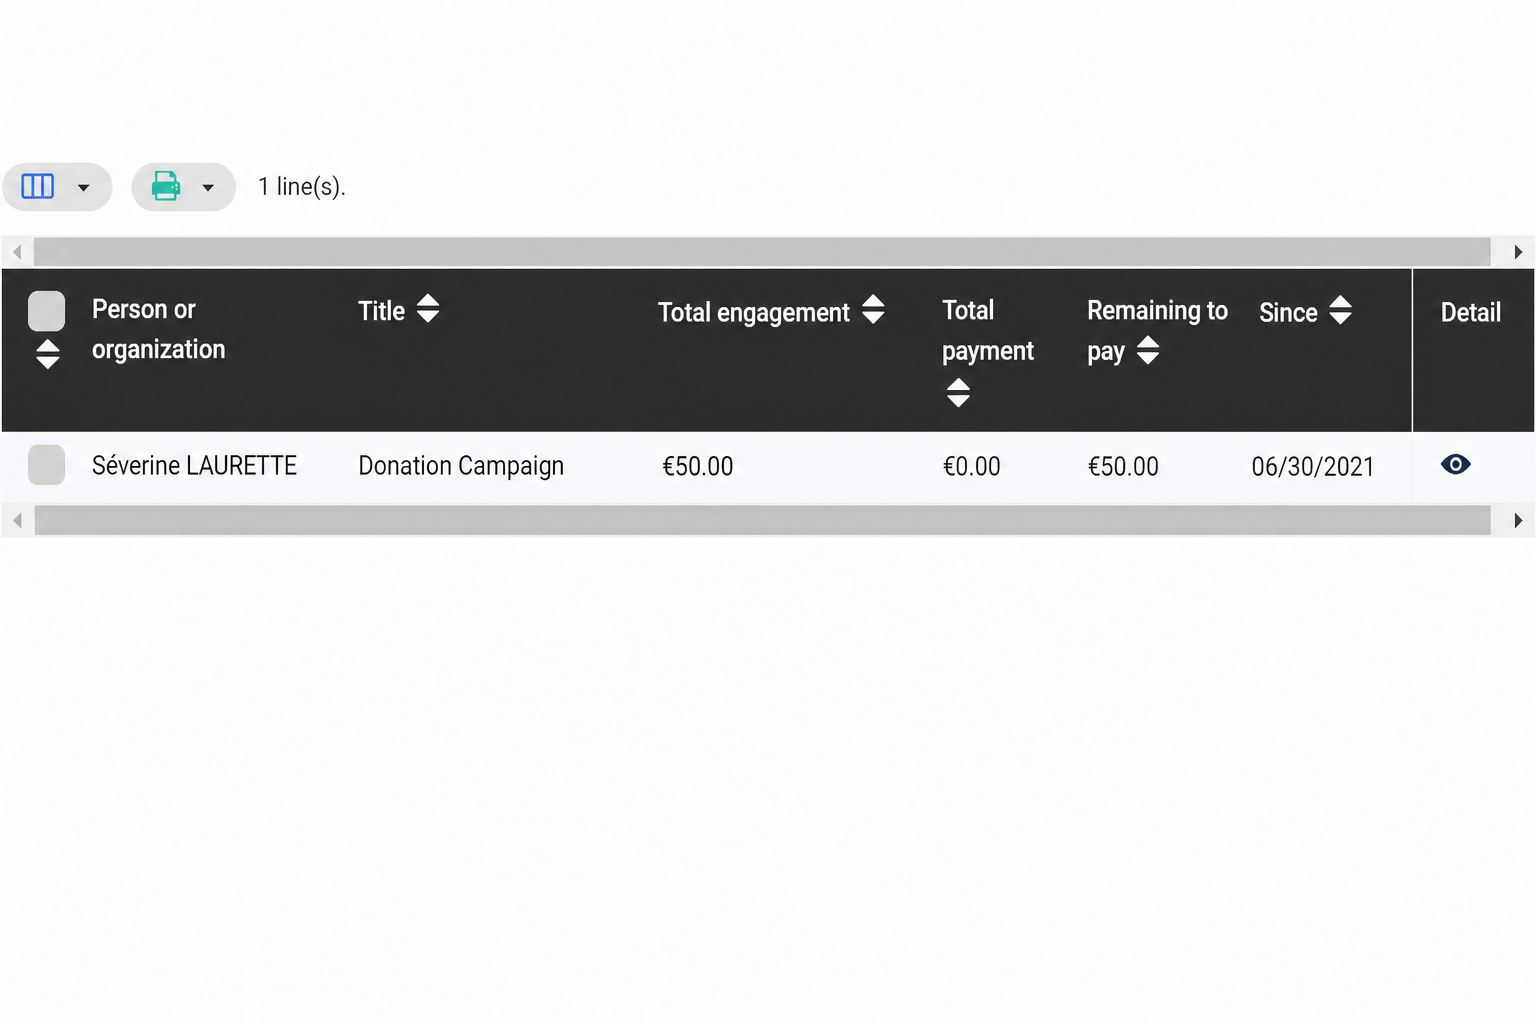Click the green printer icon

click(x=166, y=186)
